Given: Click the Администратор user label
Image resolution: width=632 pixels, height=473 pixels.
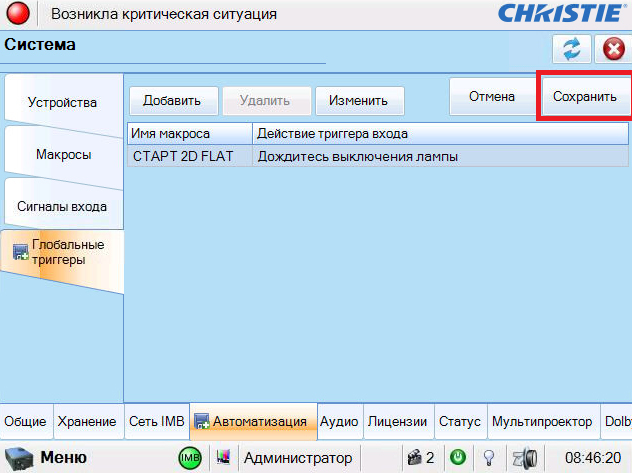Looking at the screenshot, I should pos(298,458).
